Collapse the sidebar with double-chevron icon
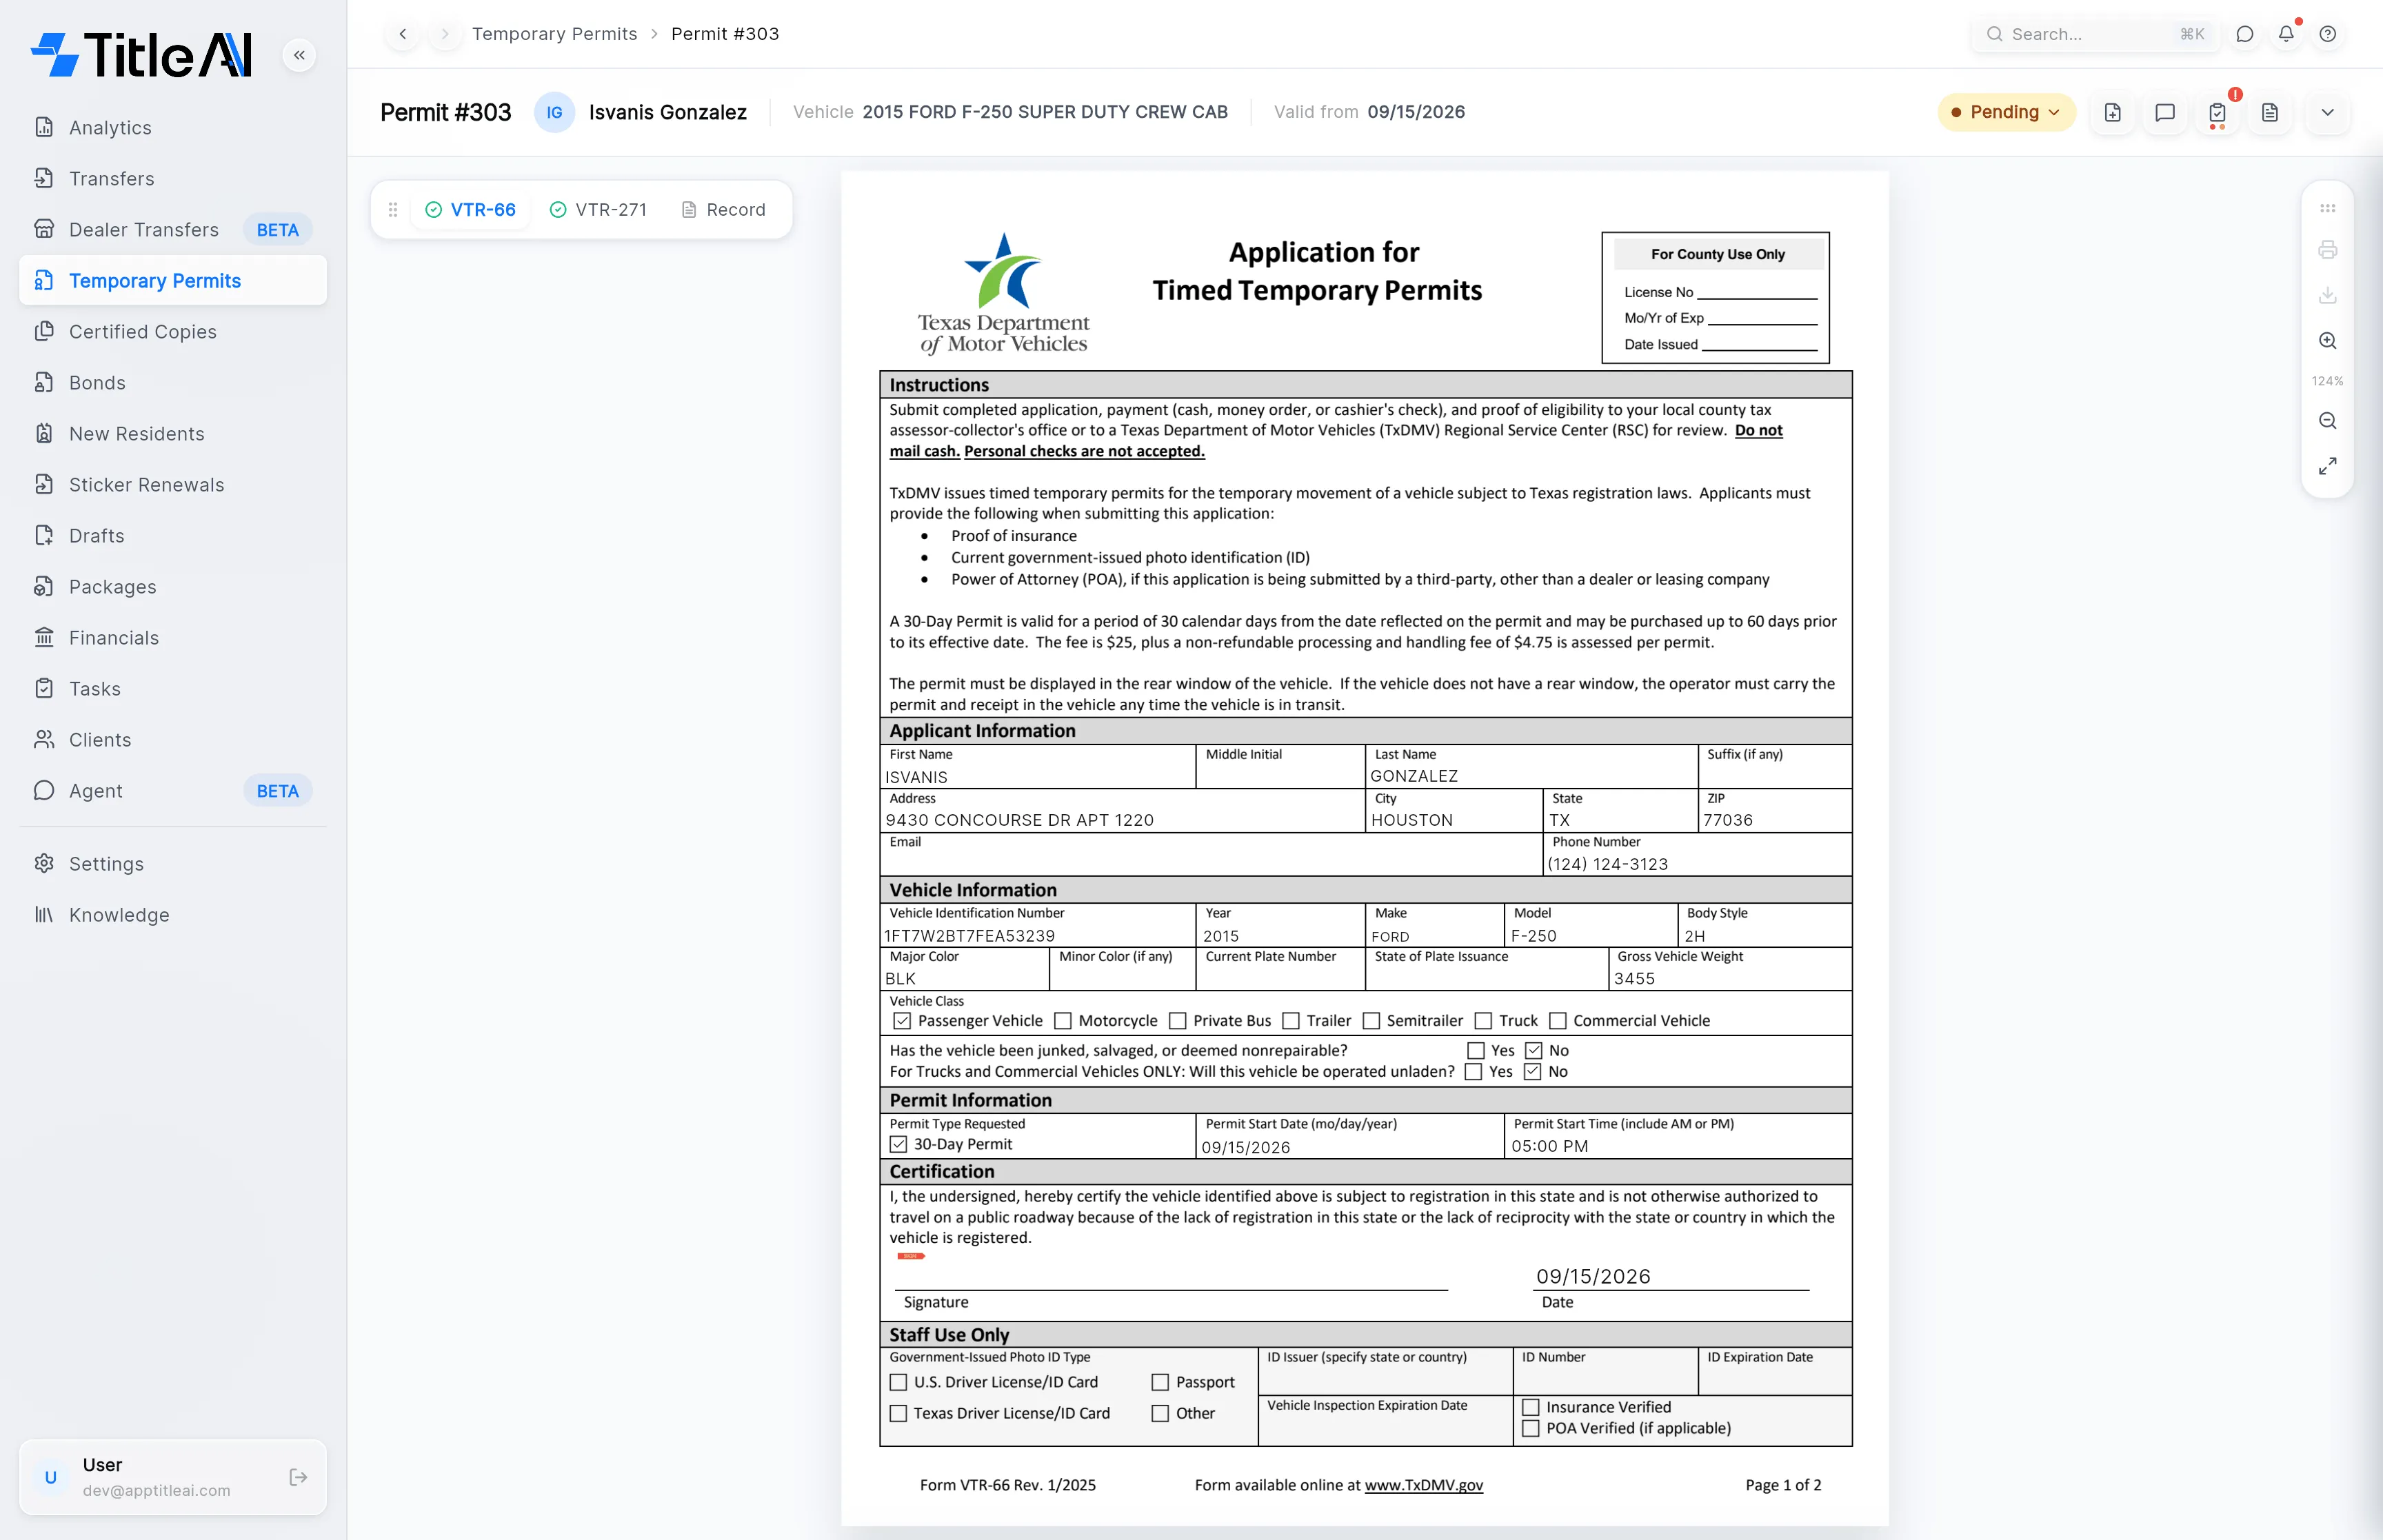2383x1540 pixels. [299, 55]
